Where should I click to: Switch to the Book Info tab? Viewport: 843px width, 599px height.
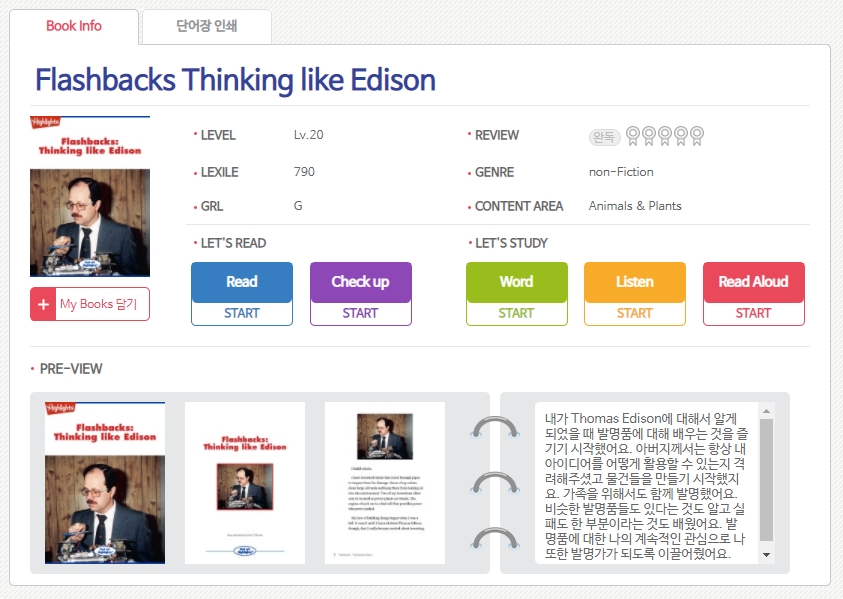74,26
